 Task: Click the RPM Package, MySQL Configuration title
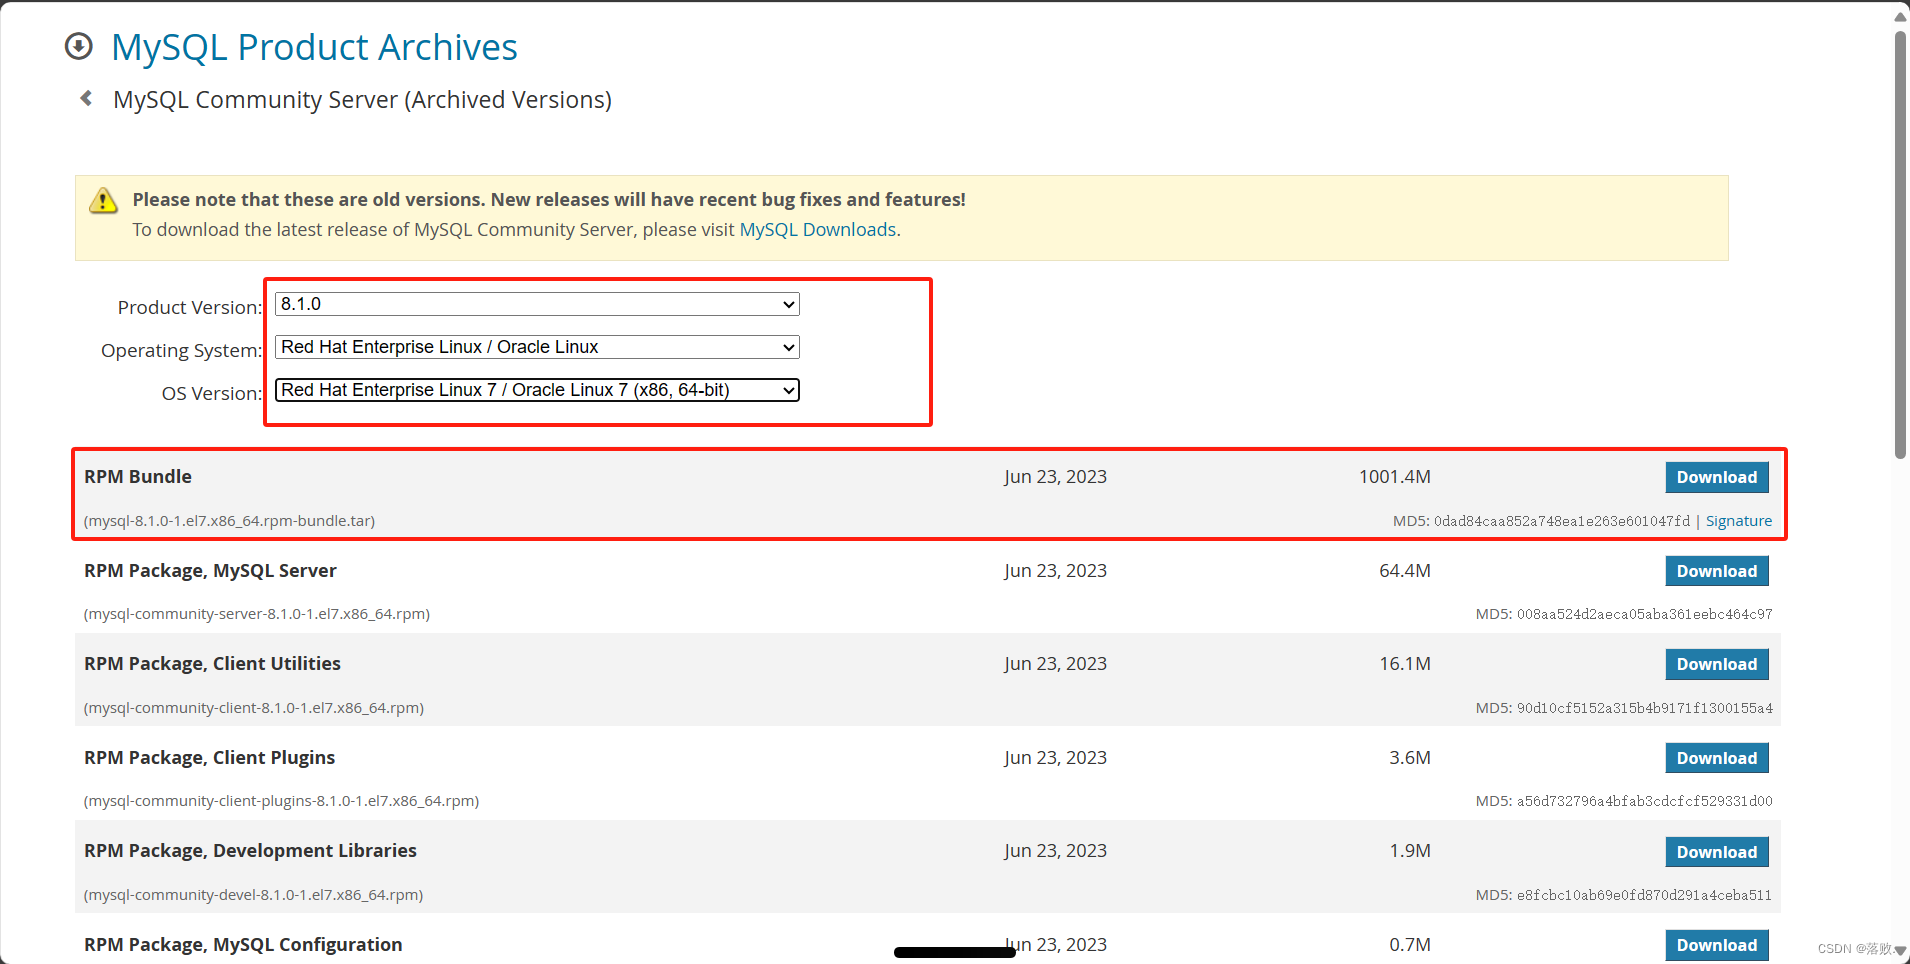point(243,945)
